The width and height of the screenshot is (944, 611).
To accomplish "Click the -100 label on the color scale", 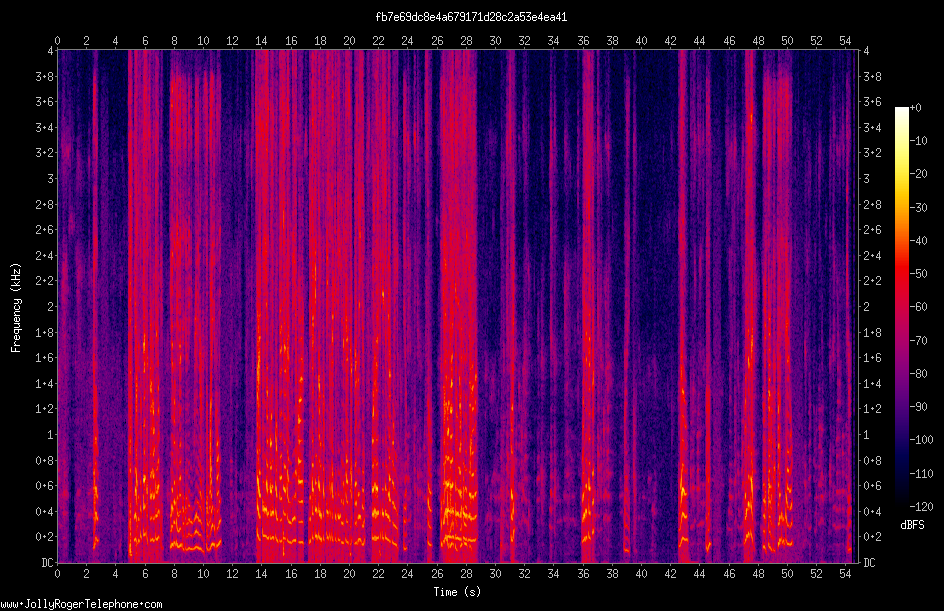I will coord(922,440).
